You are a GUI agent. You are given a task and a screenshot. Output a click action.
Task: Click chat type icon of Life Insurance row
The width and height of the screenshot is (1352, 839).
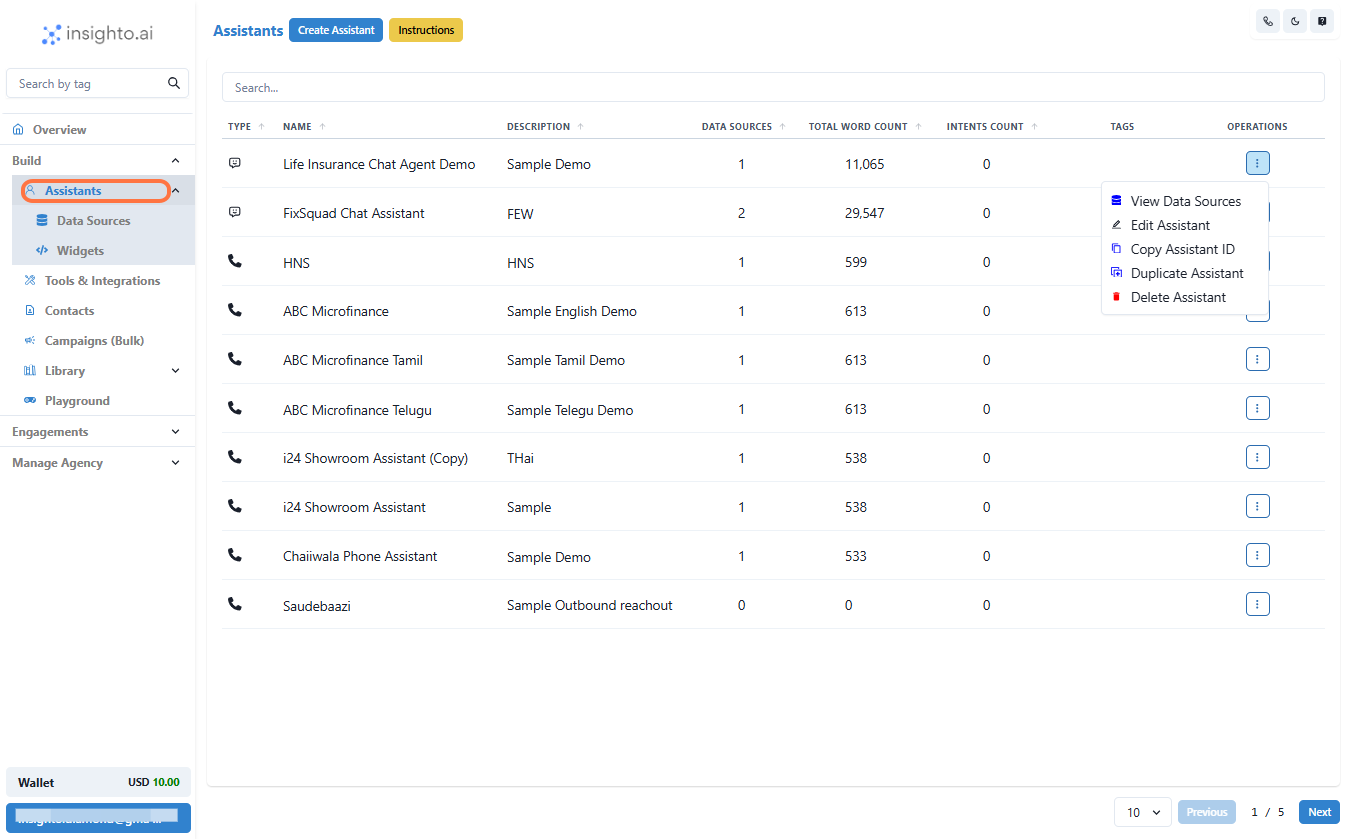coord(235,163)
